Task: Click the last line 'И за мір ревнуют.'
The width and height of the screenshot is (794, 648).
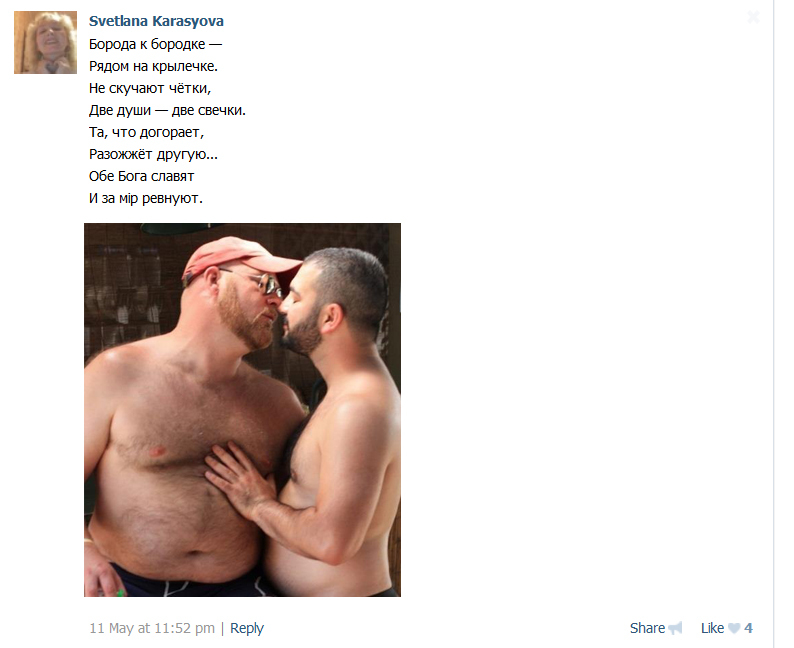Action: click(146, 198)
